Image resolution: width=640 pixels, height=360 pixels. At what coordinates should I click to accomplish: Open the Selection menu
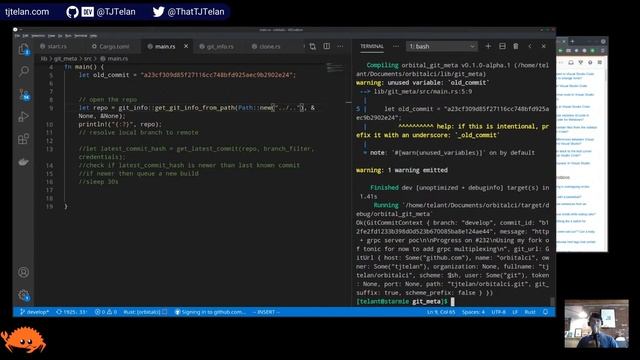click(38, 36)
